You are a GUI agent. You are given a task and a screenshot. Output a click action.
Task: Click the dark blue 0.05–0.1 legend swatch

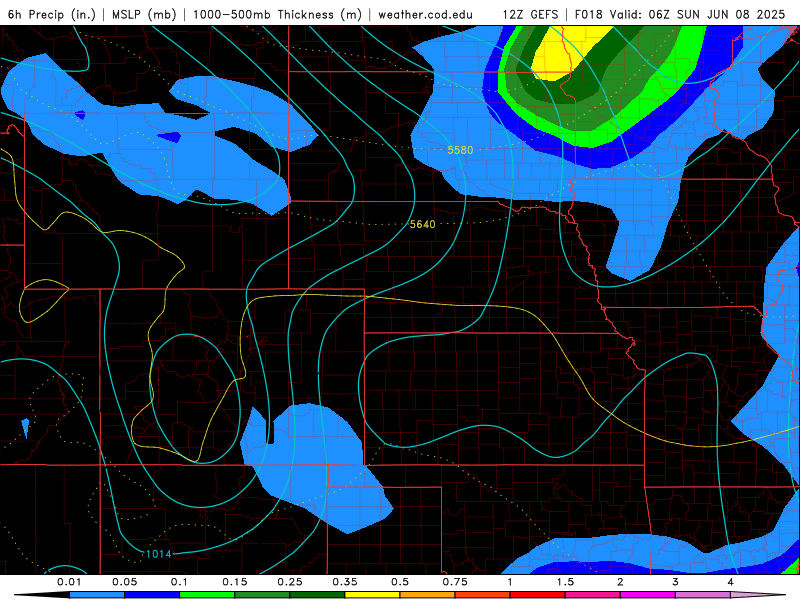[x=152, y=595]
